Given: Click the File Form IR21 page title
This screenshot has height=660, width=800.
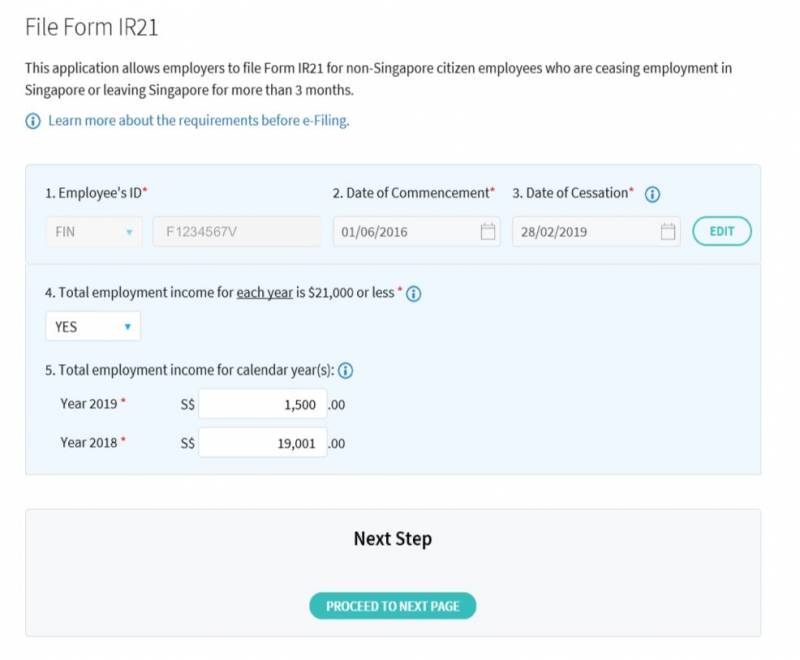Looking at the screenshot, I should click(x=92, y=27).
